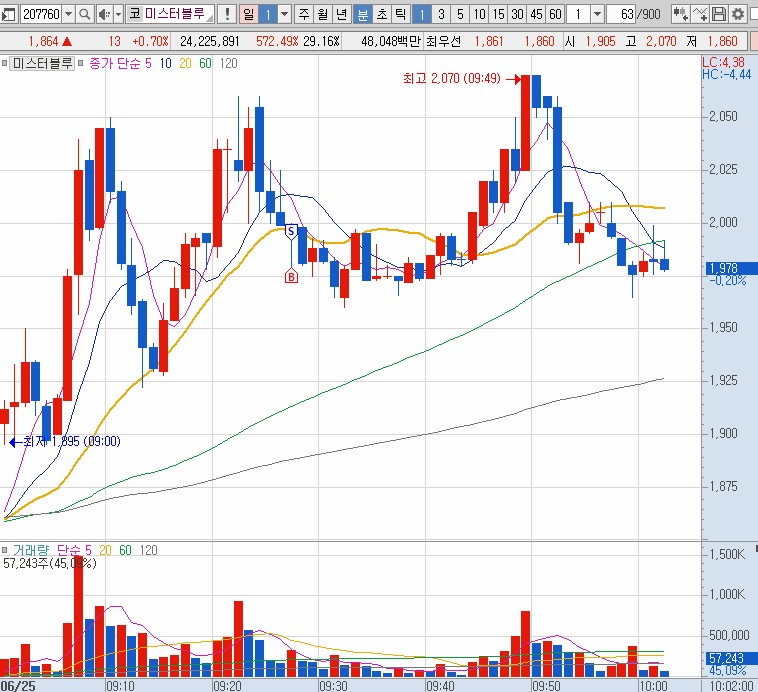Expand the minute interval combo box arrow
Screen dimensions: 758x692
pyautogui.click(x=597, y=14)
